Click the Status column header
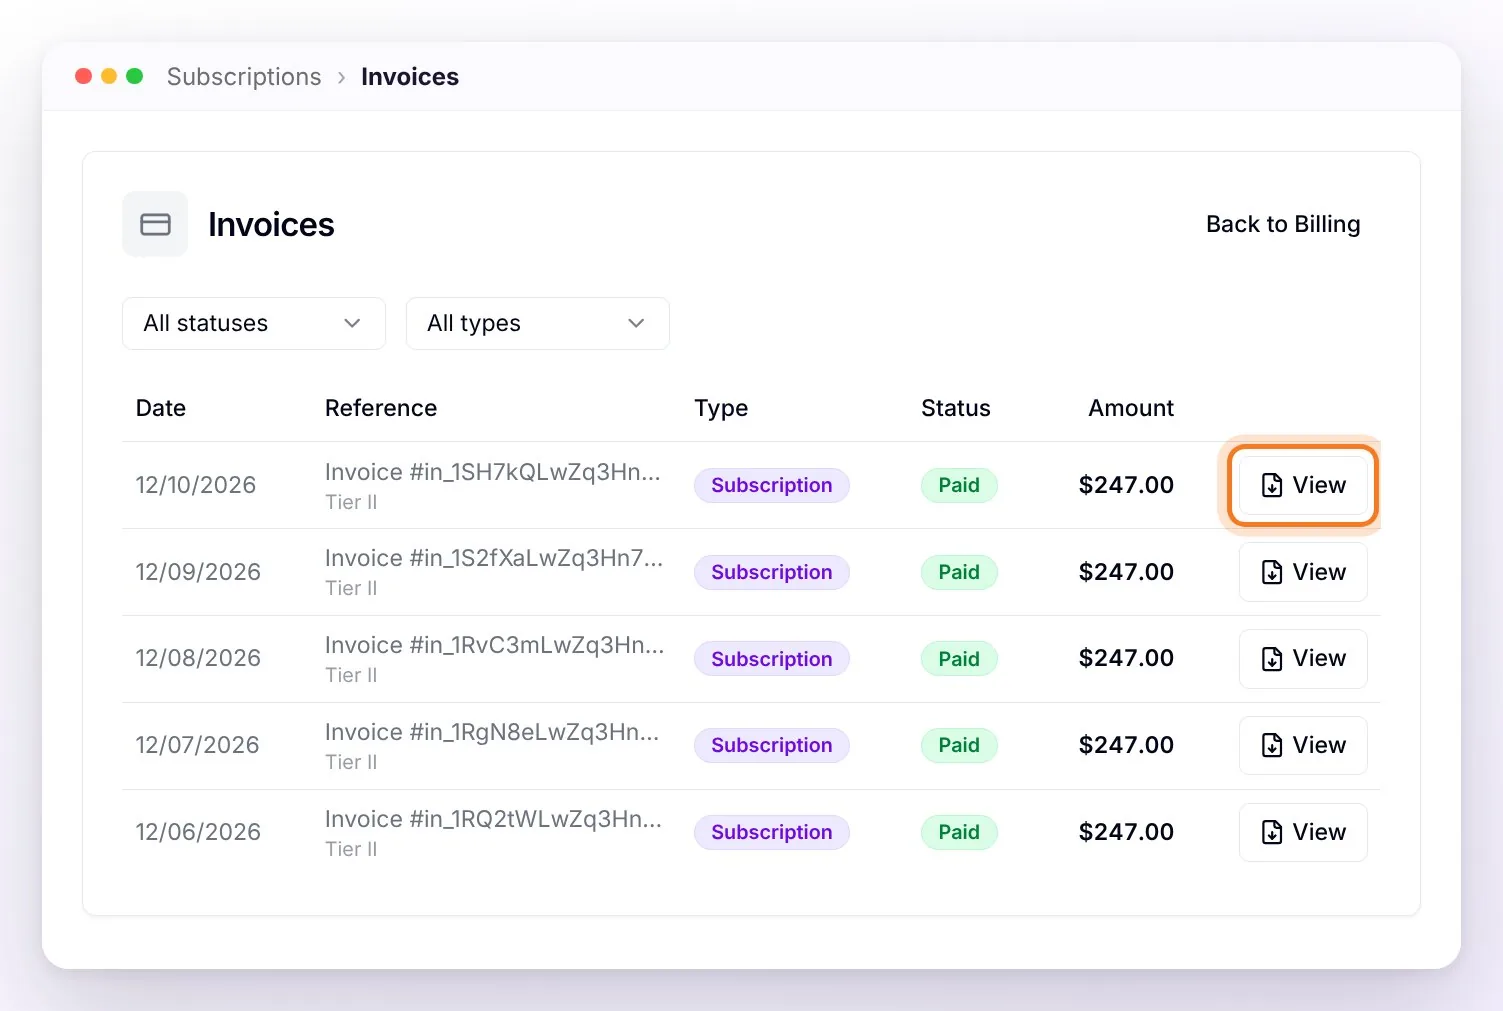Image resolution: width=1503 pixels, height=1011 pixels. tap(956, 408)
